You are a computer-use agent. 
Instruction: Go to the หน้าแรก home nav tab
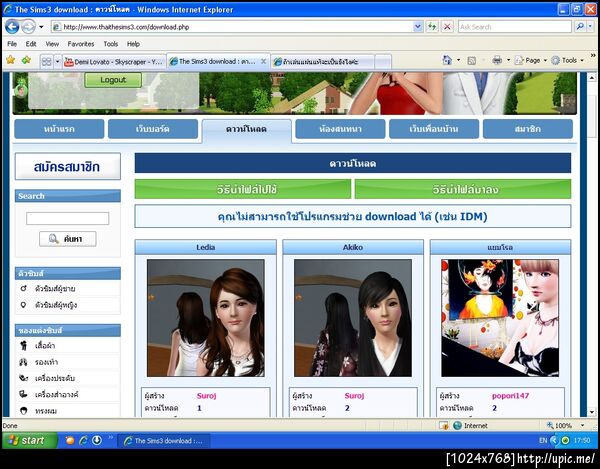click(x=59, y=129)
